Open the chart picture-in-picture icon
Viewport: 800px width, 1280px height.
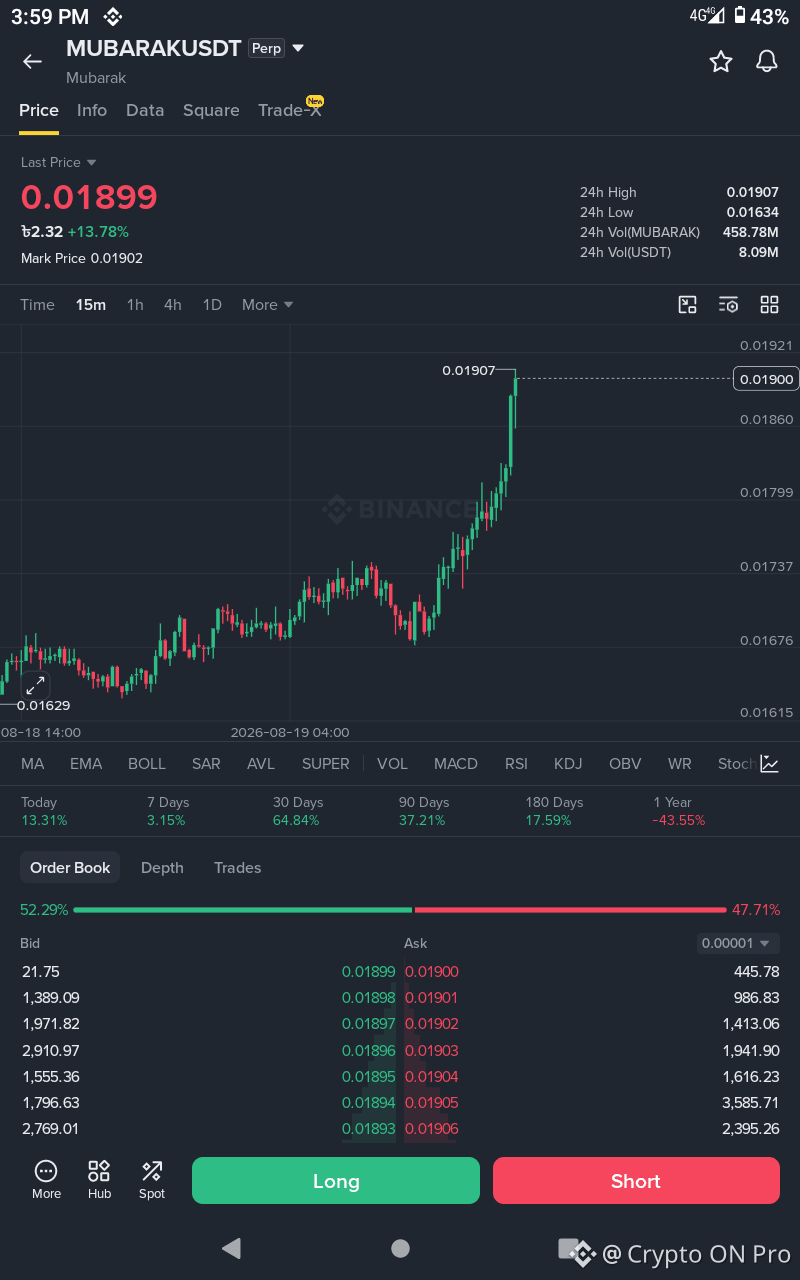688,305
